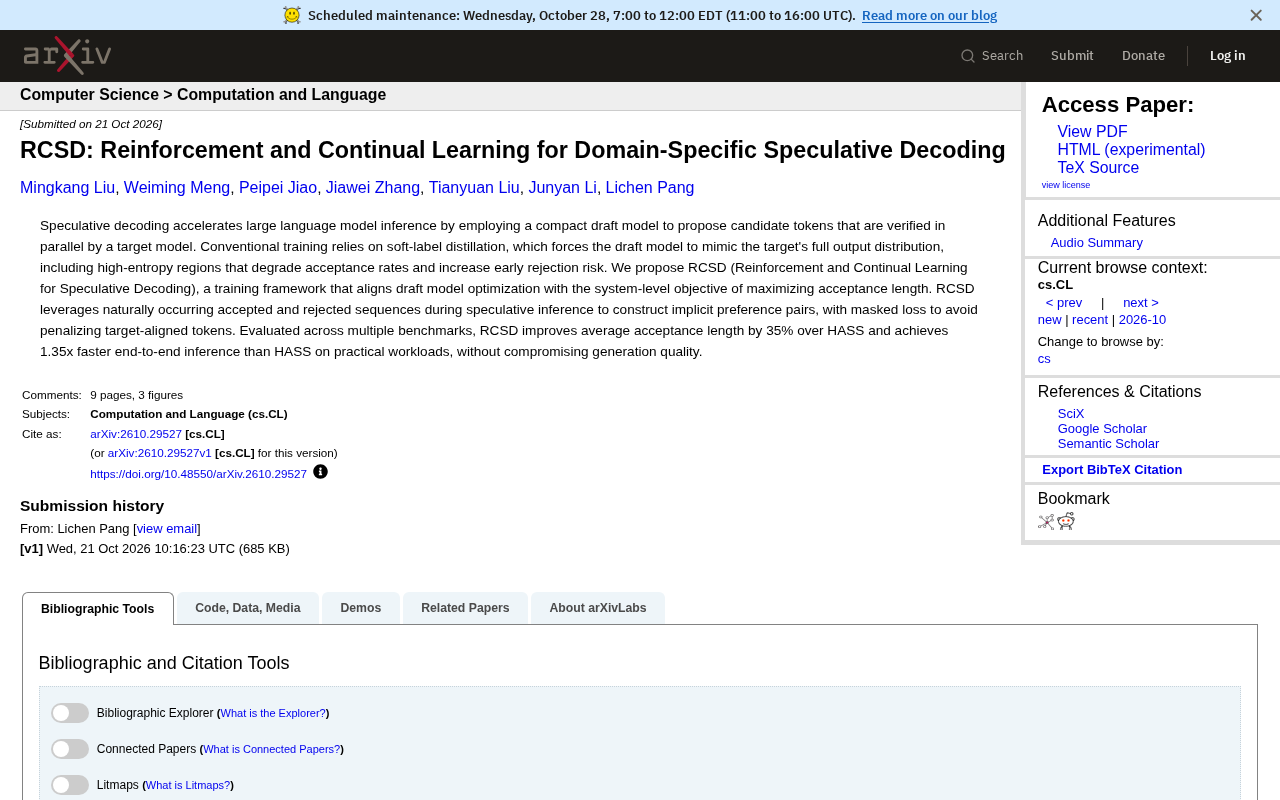Enable the Bibliographic Explorer toggle
The width and height of the screenshot is (1280, 800).
tap(70, 713)
